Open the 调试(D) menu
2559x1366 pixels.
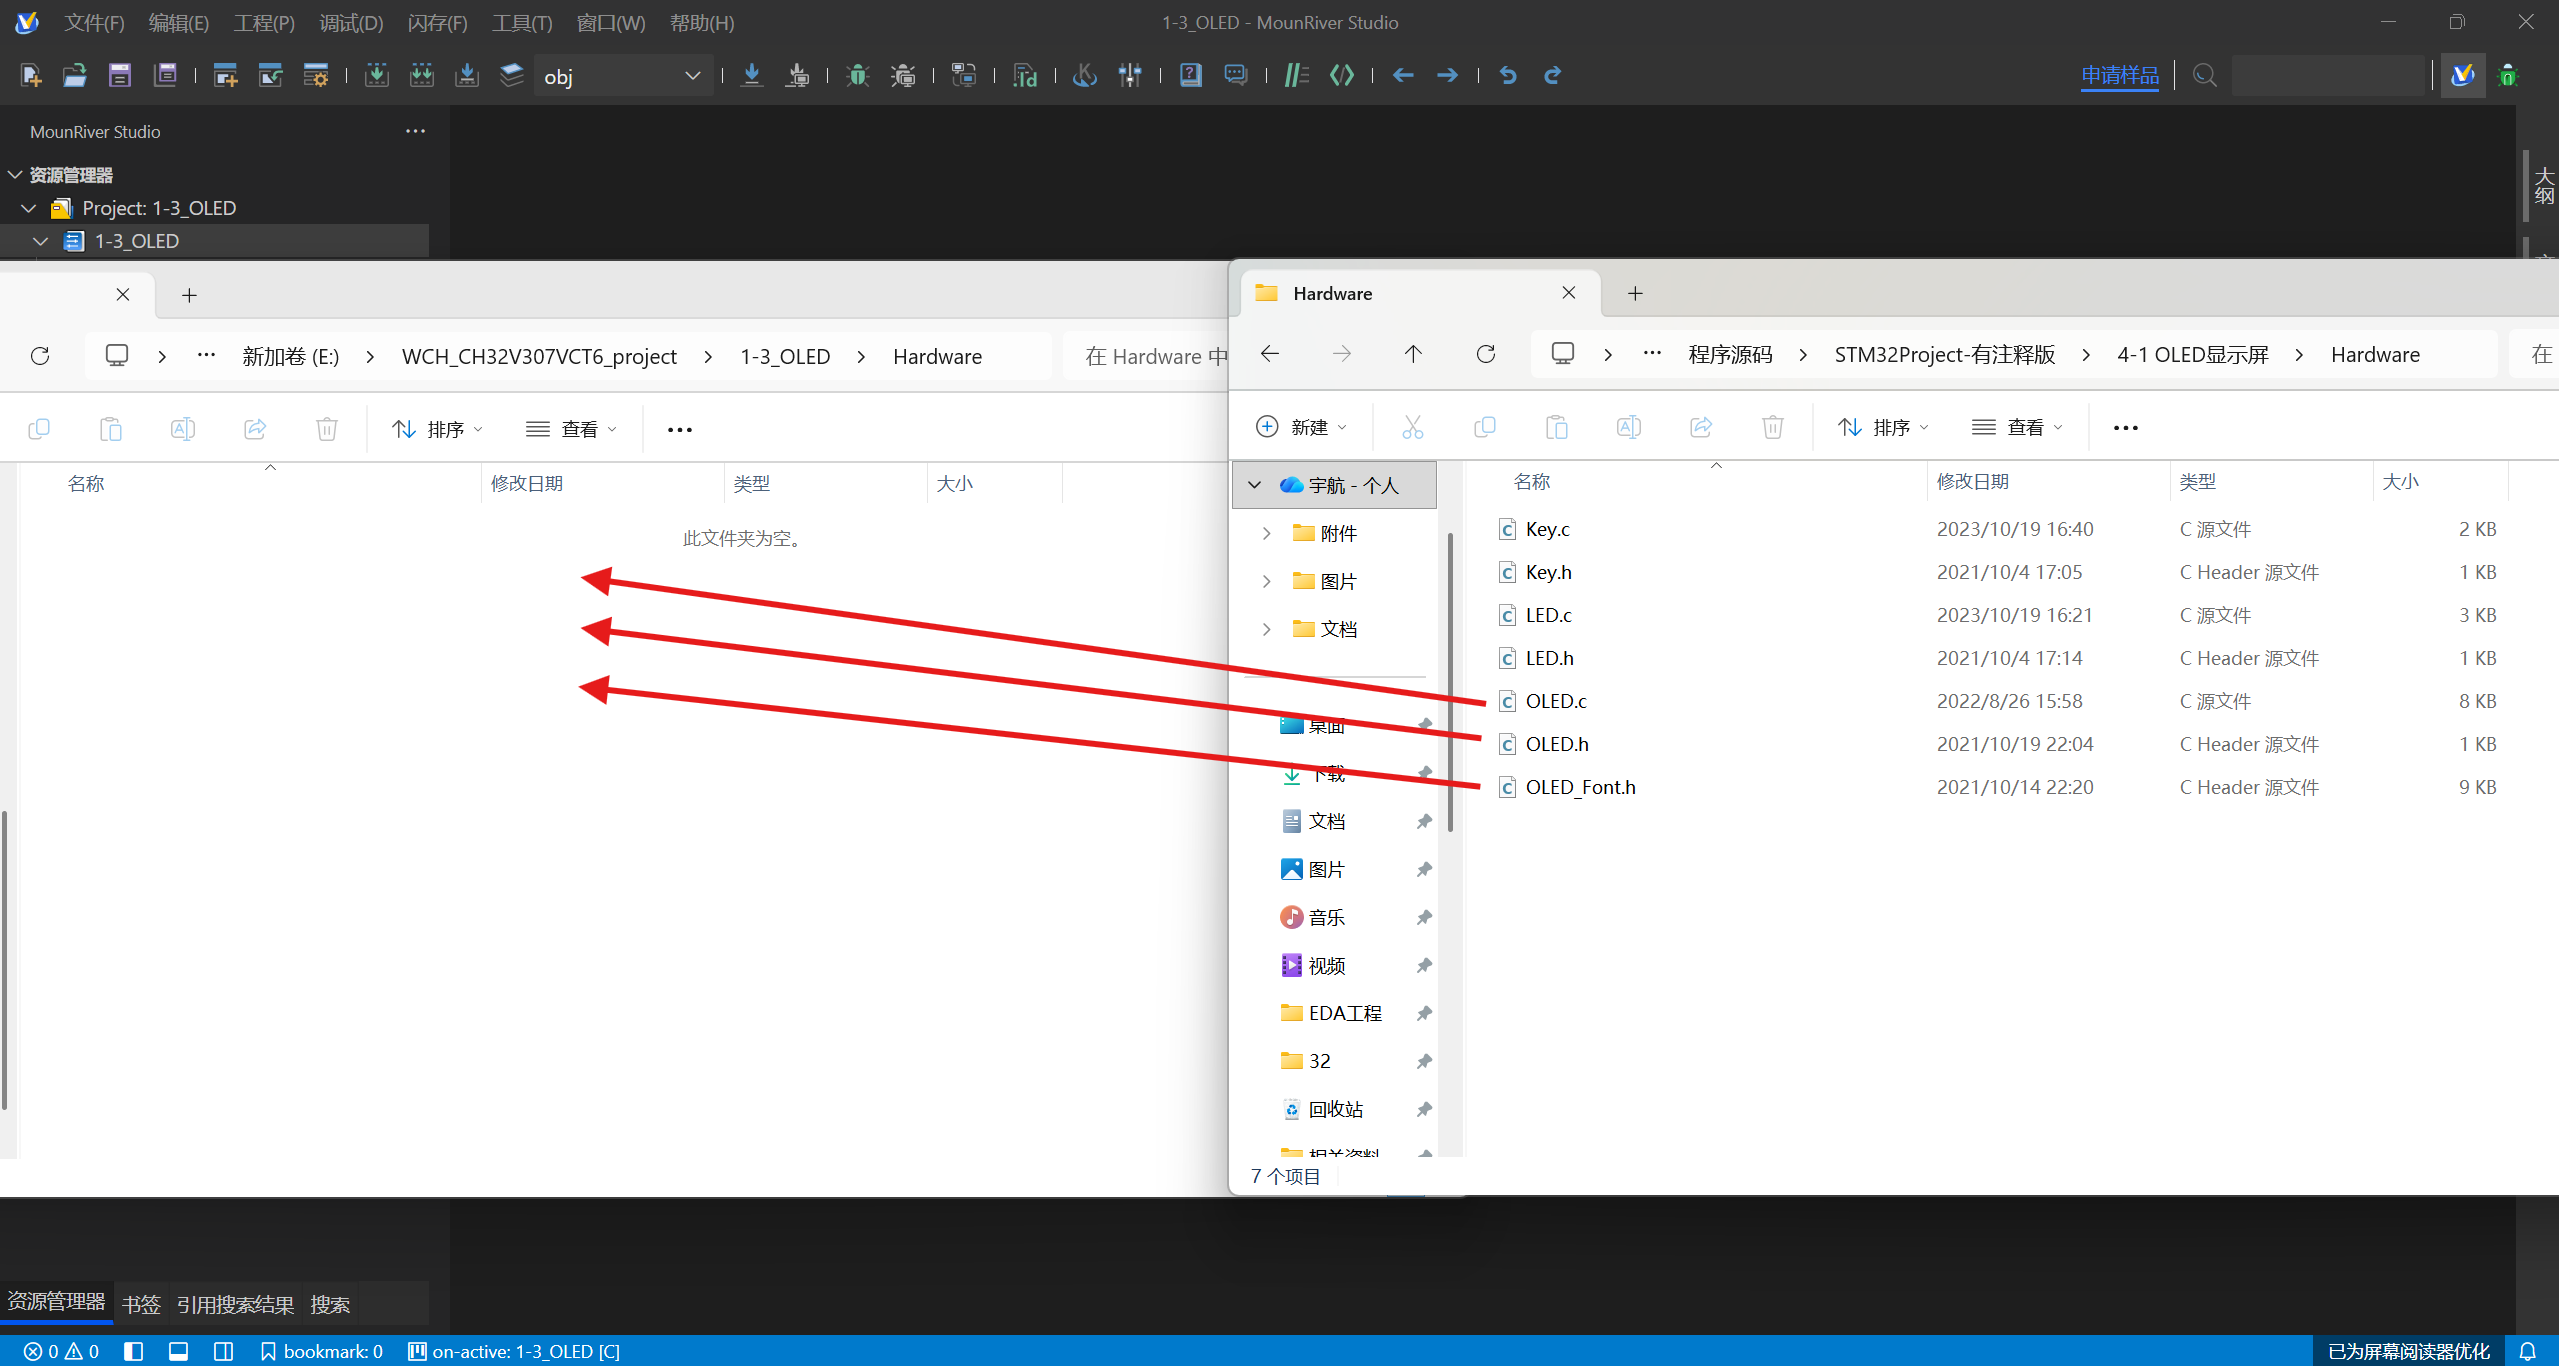351,22
